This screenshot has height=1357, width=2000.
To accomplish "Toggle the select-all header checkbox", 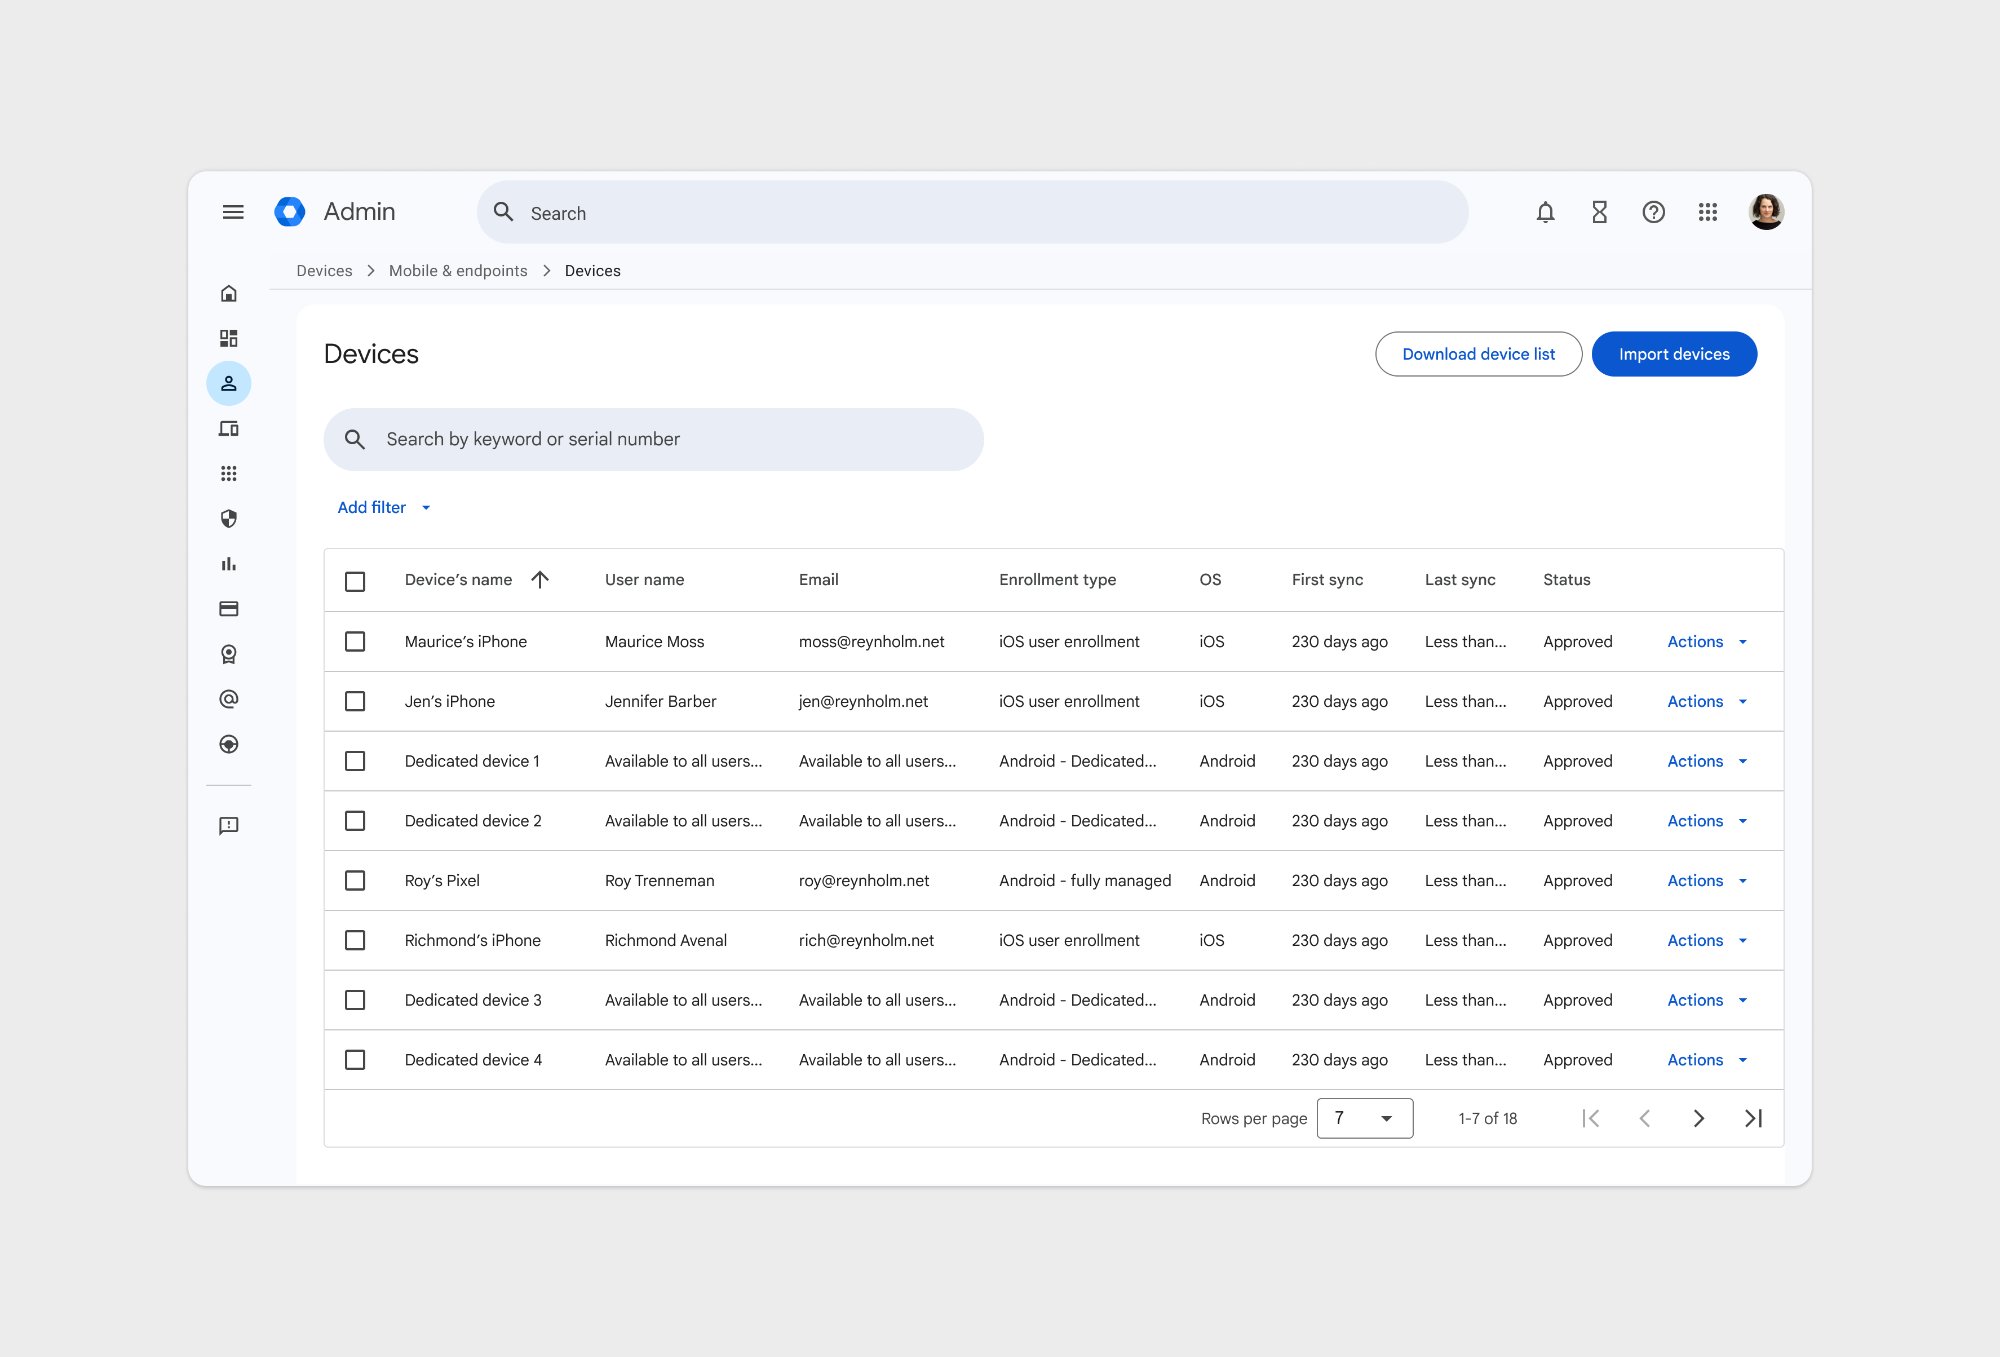I will [x=355, y=581].
